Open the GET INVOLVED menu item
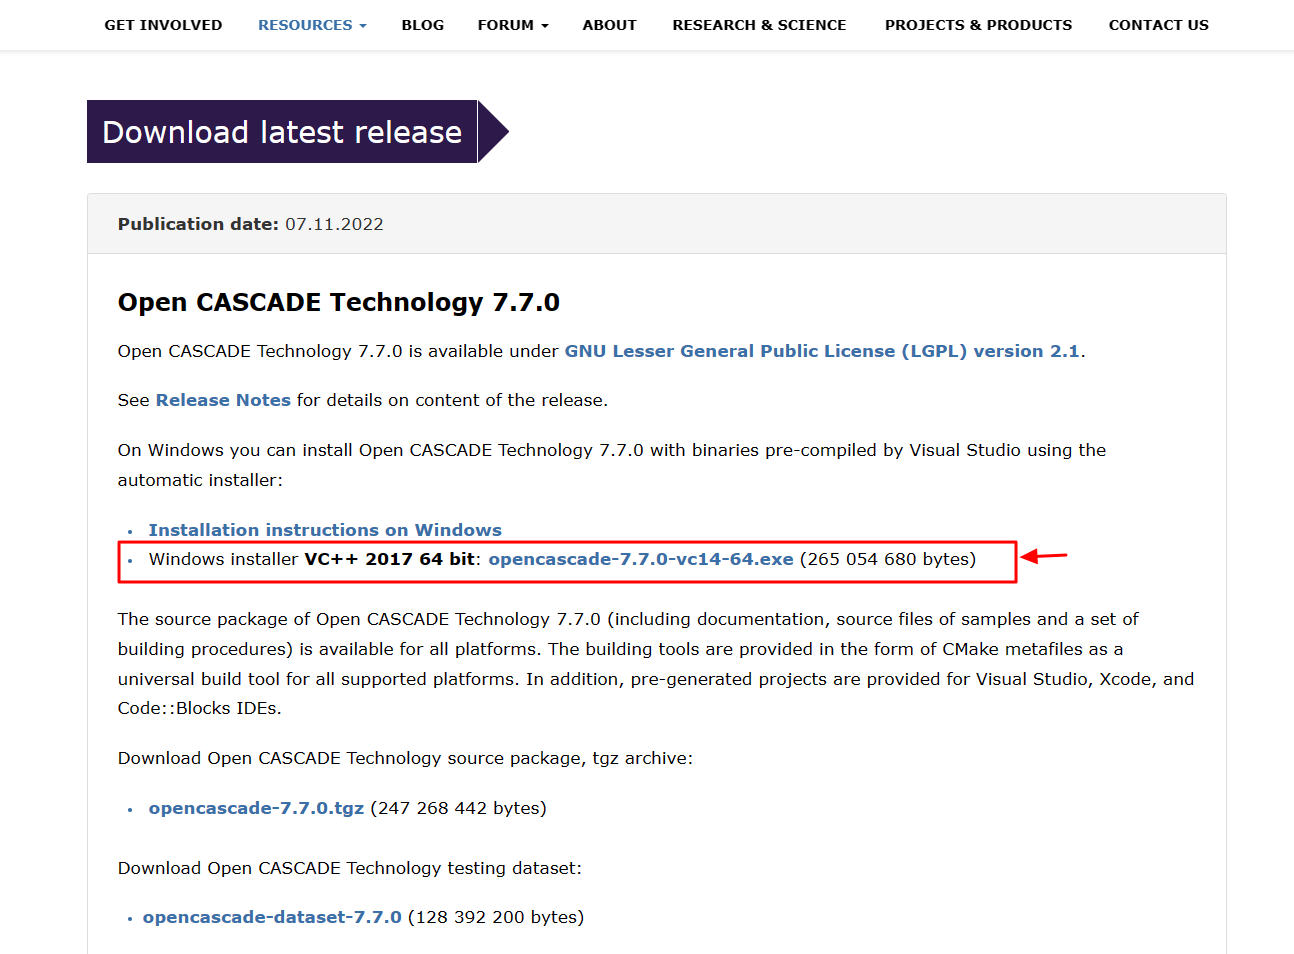This screenshot has height=954, width=1294. point(163,25)
